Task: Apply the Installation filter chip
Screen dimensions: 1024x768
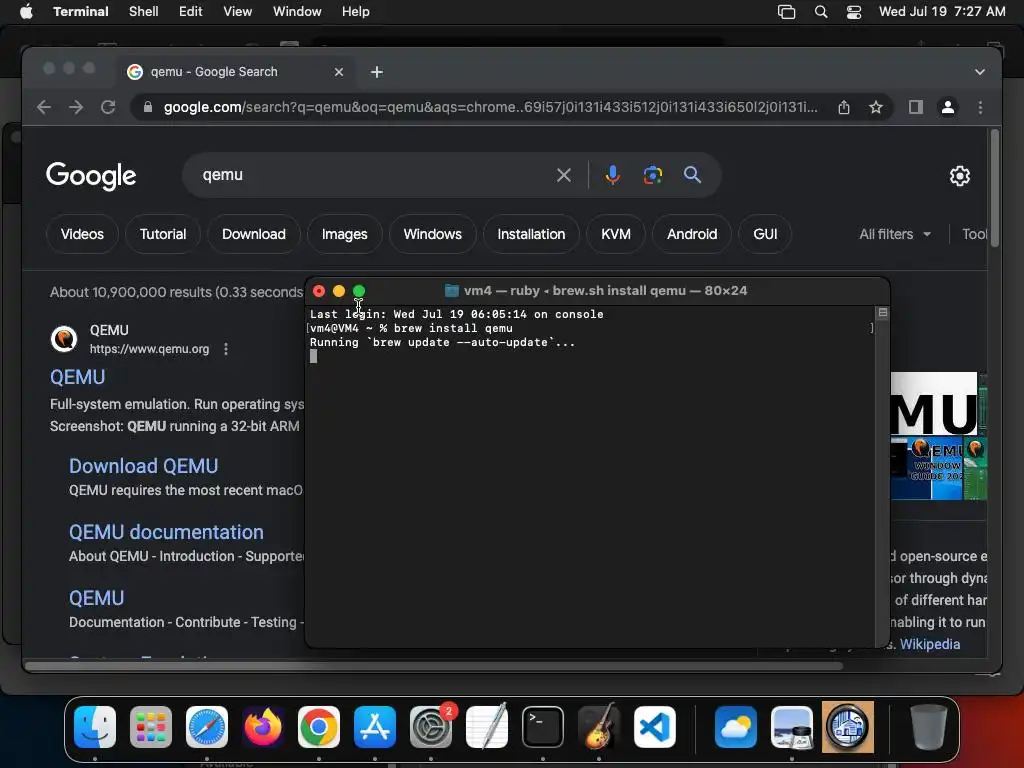Action: 532,234
